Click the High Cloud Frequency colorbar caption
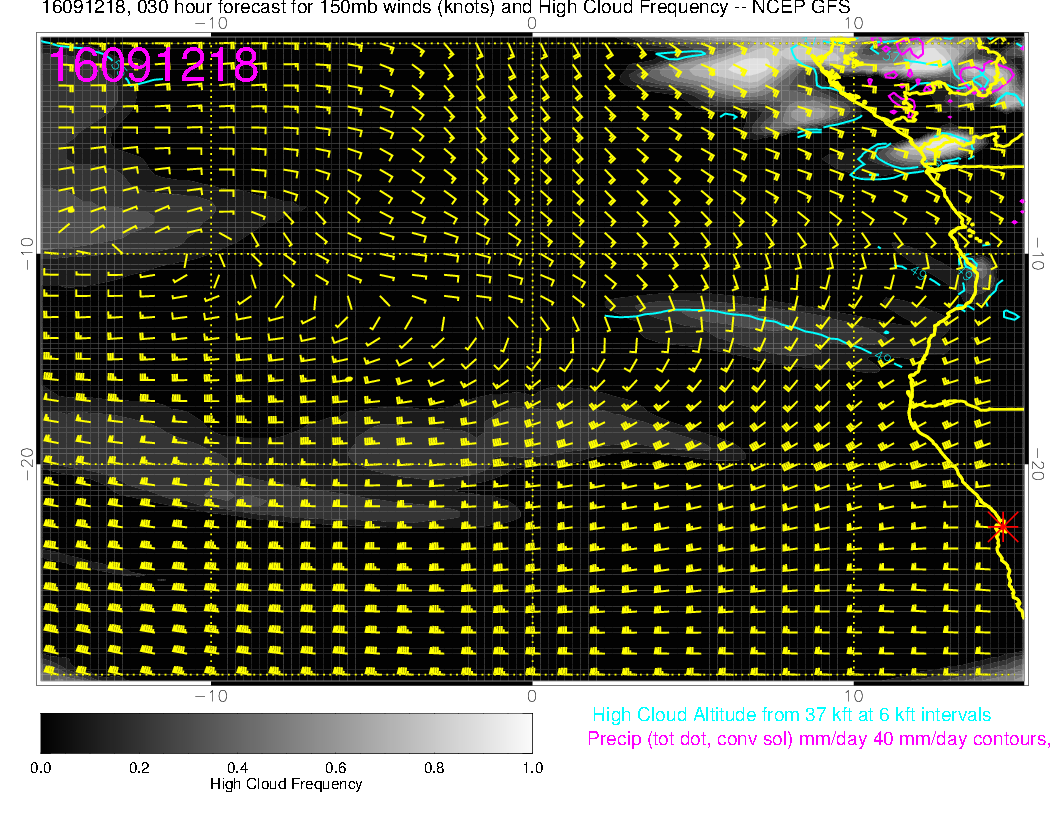This screenshot has height=816, width=1056. pyautogui.click(x=286, y=785)
